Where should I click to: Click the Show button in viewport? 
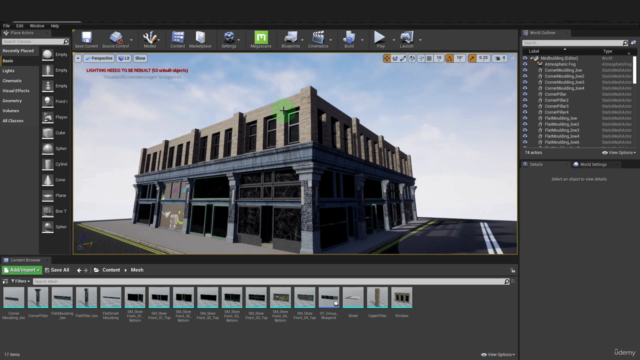[140, 58]
